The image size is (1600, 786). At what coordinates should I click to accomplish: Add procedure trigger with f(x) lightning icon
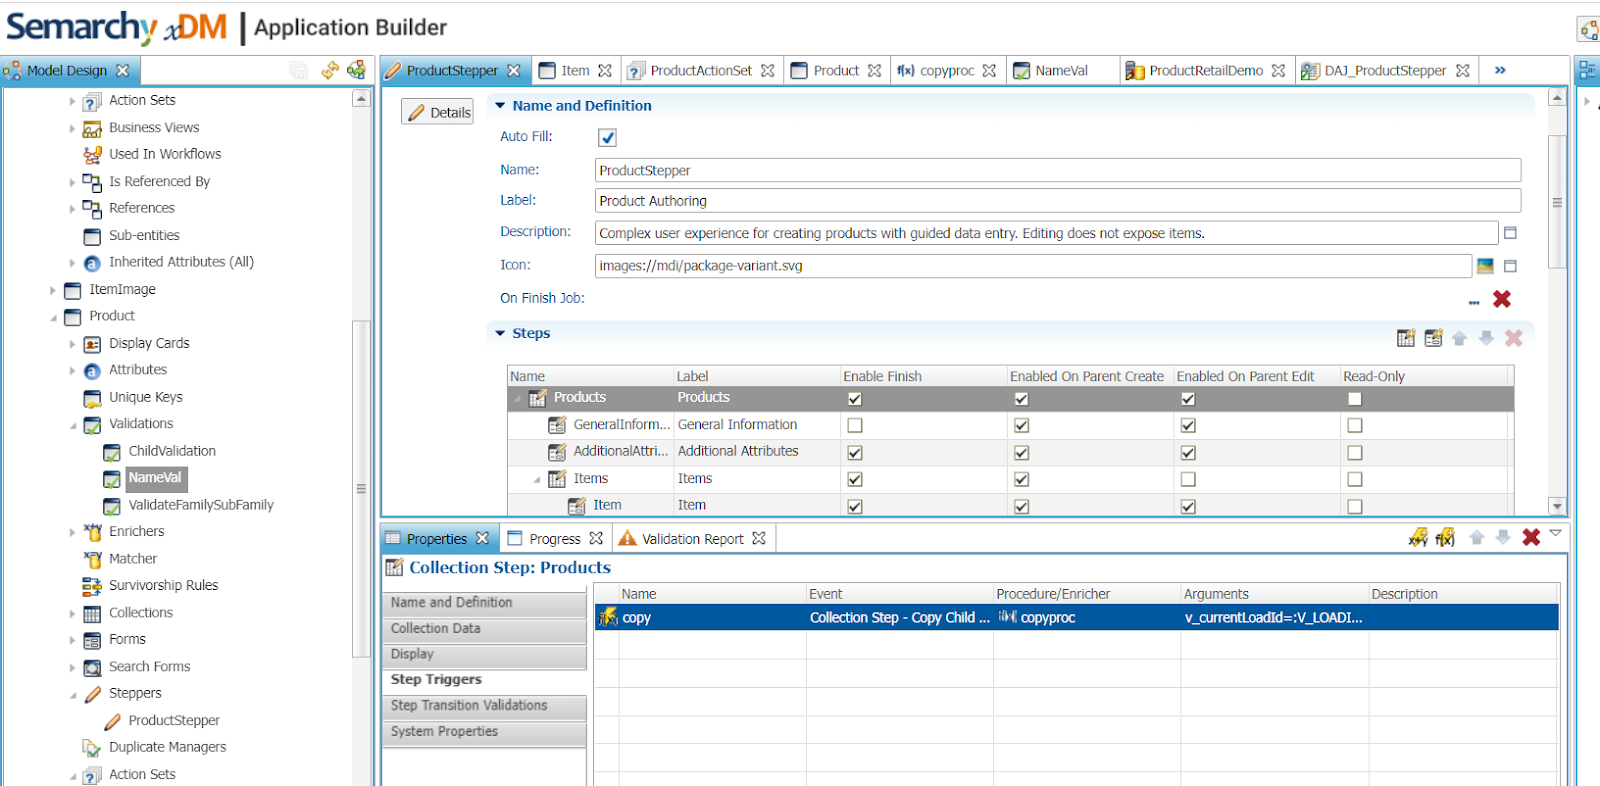pyautogui.click(x=1445, y=538)
